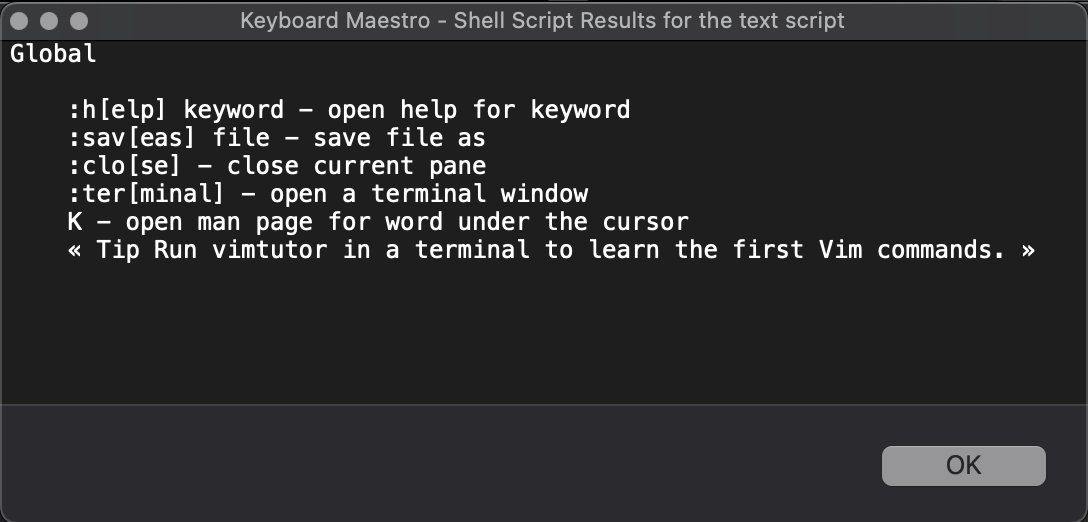
Task: Click the middle gray minimize window button
Action: point(49,21)
